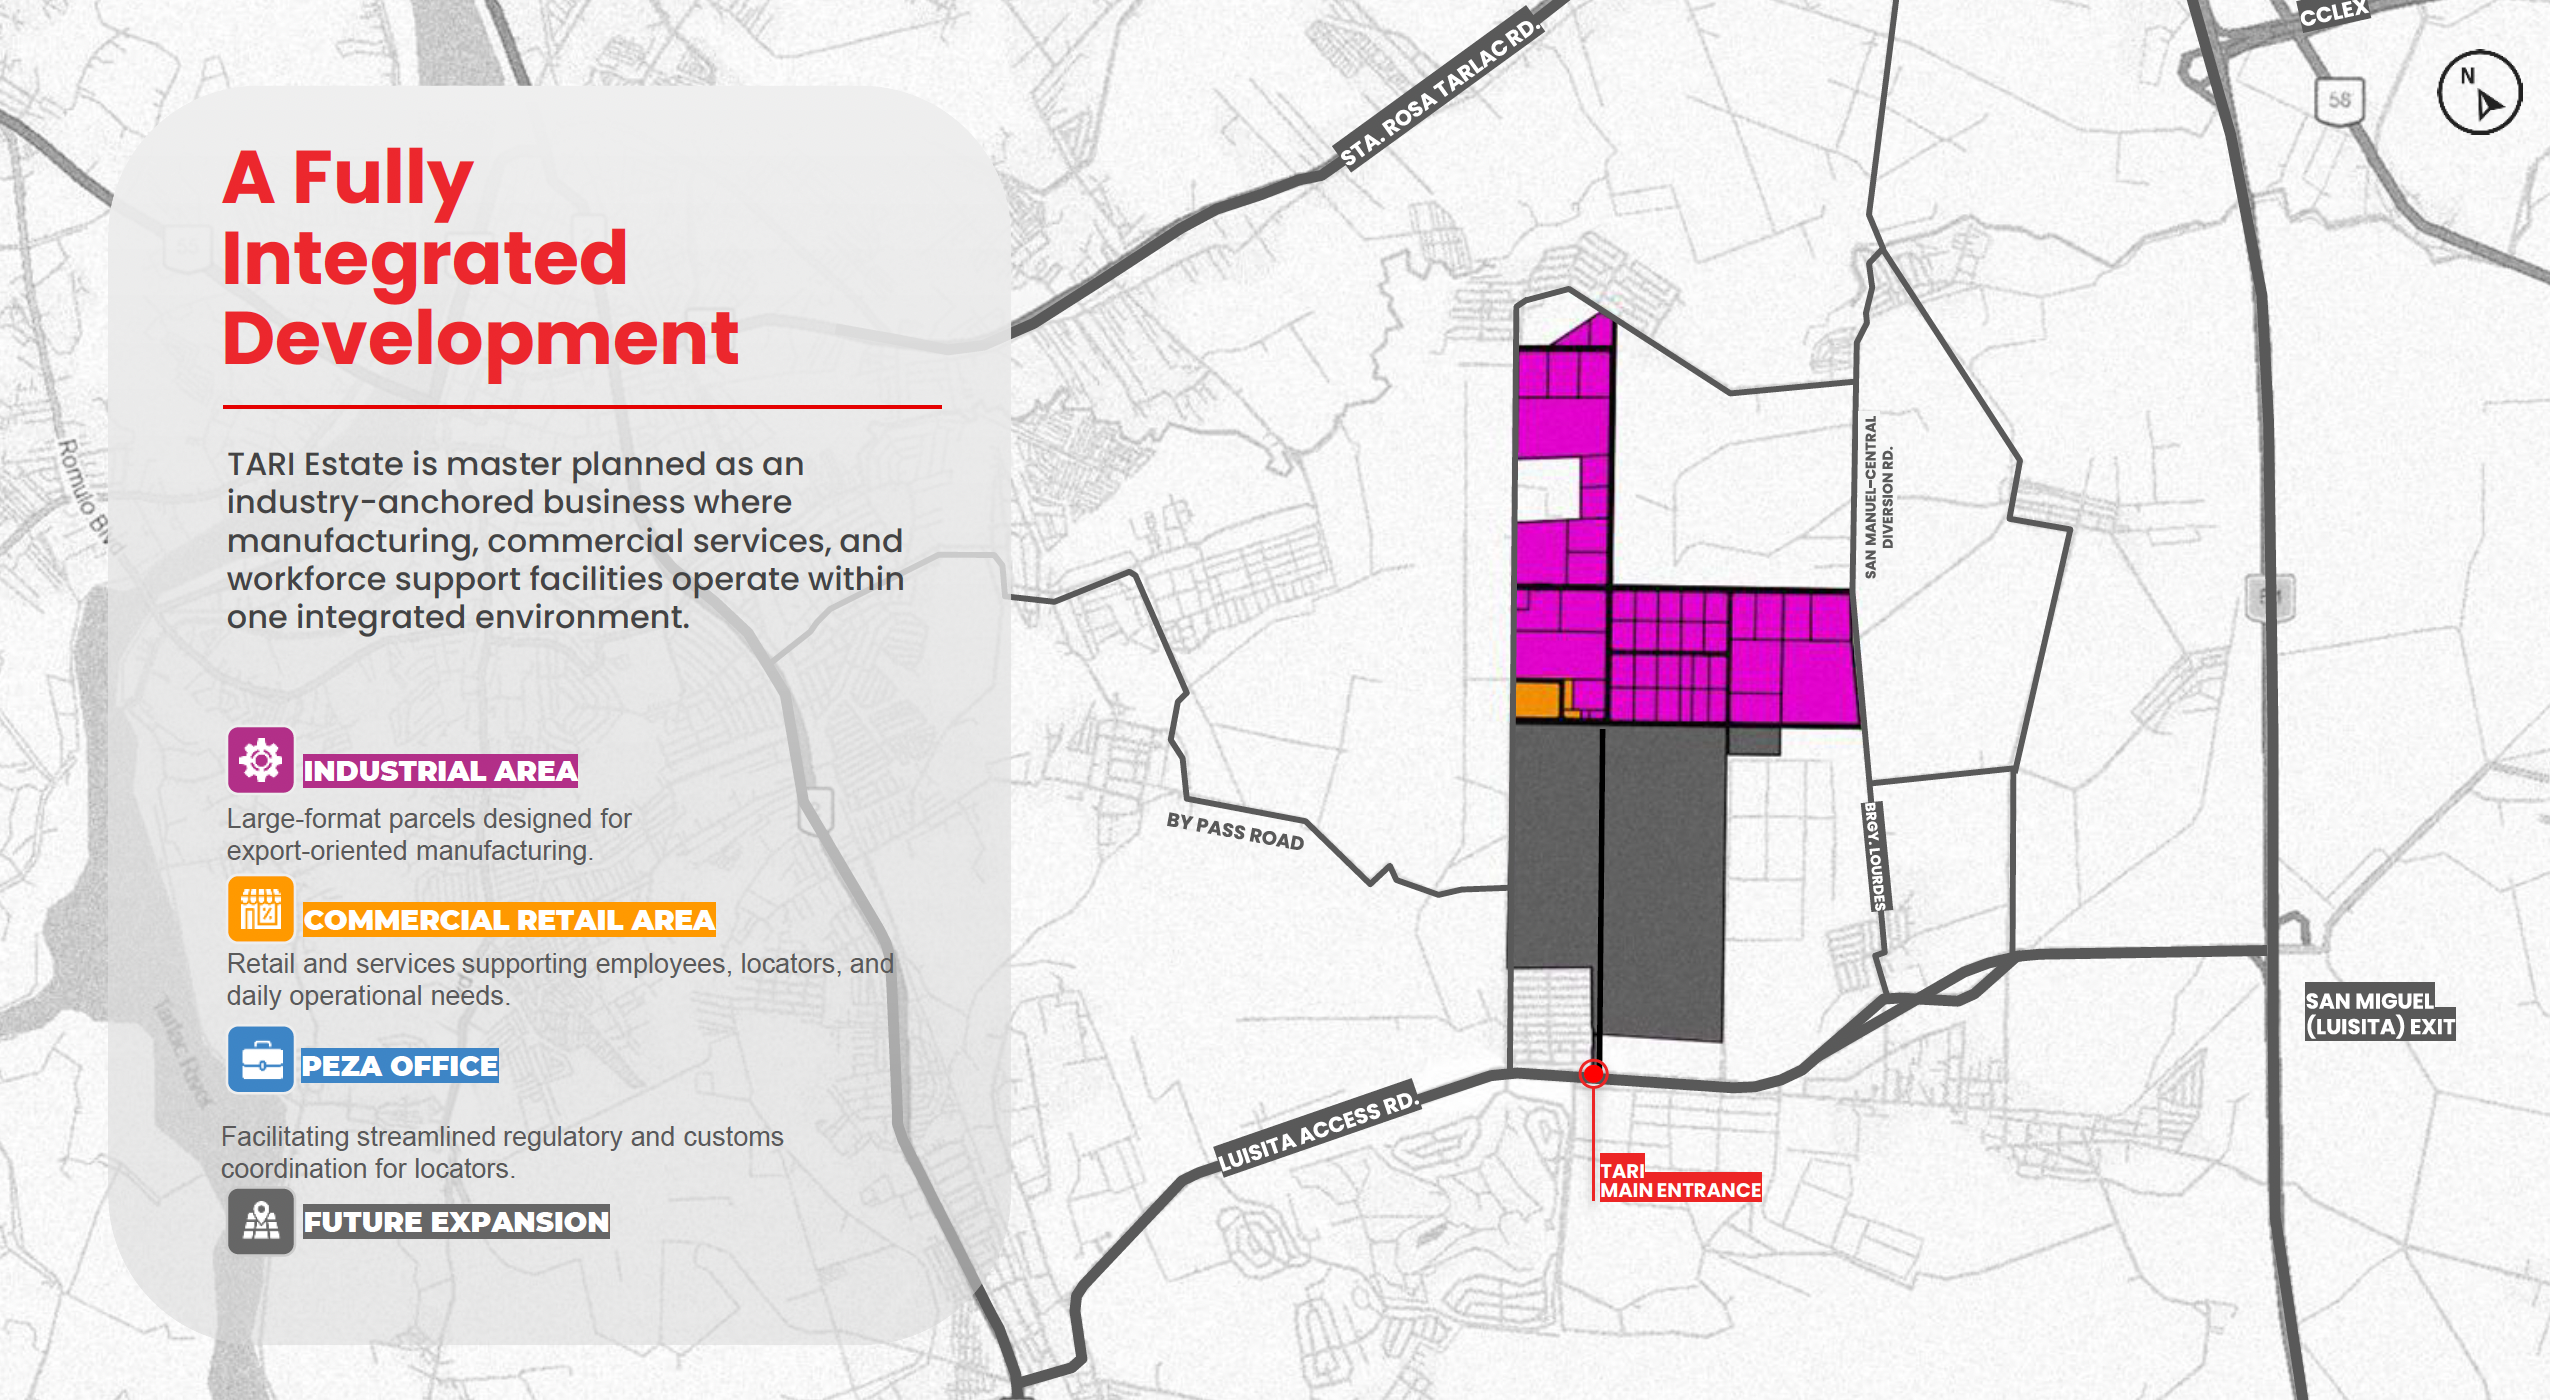Click the CCLEX expressway label

click(x=2333, y=12)
